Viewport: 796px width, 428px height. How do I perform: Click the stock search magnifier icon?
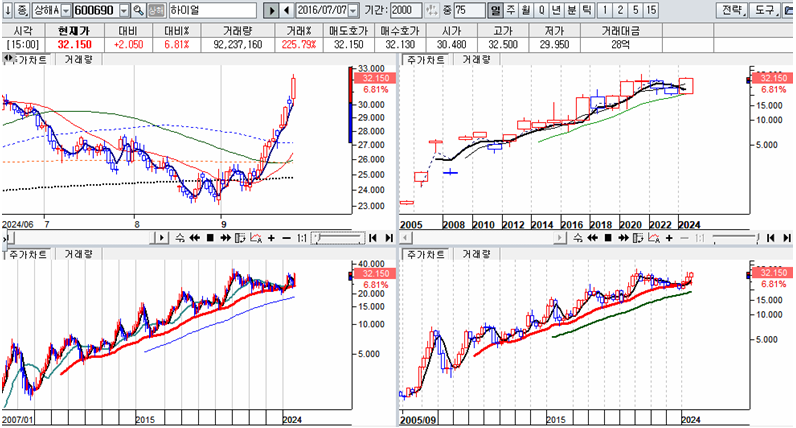[x=139, y=10]
